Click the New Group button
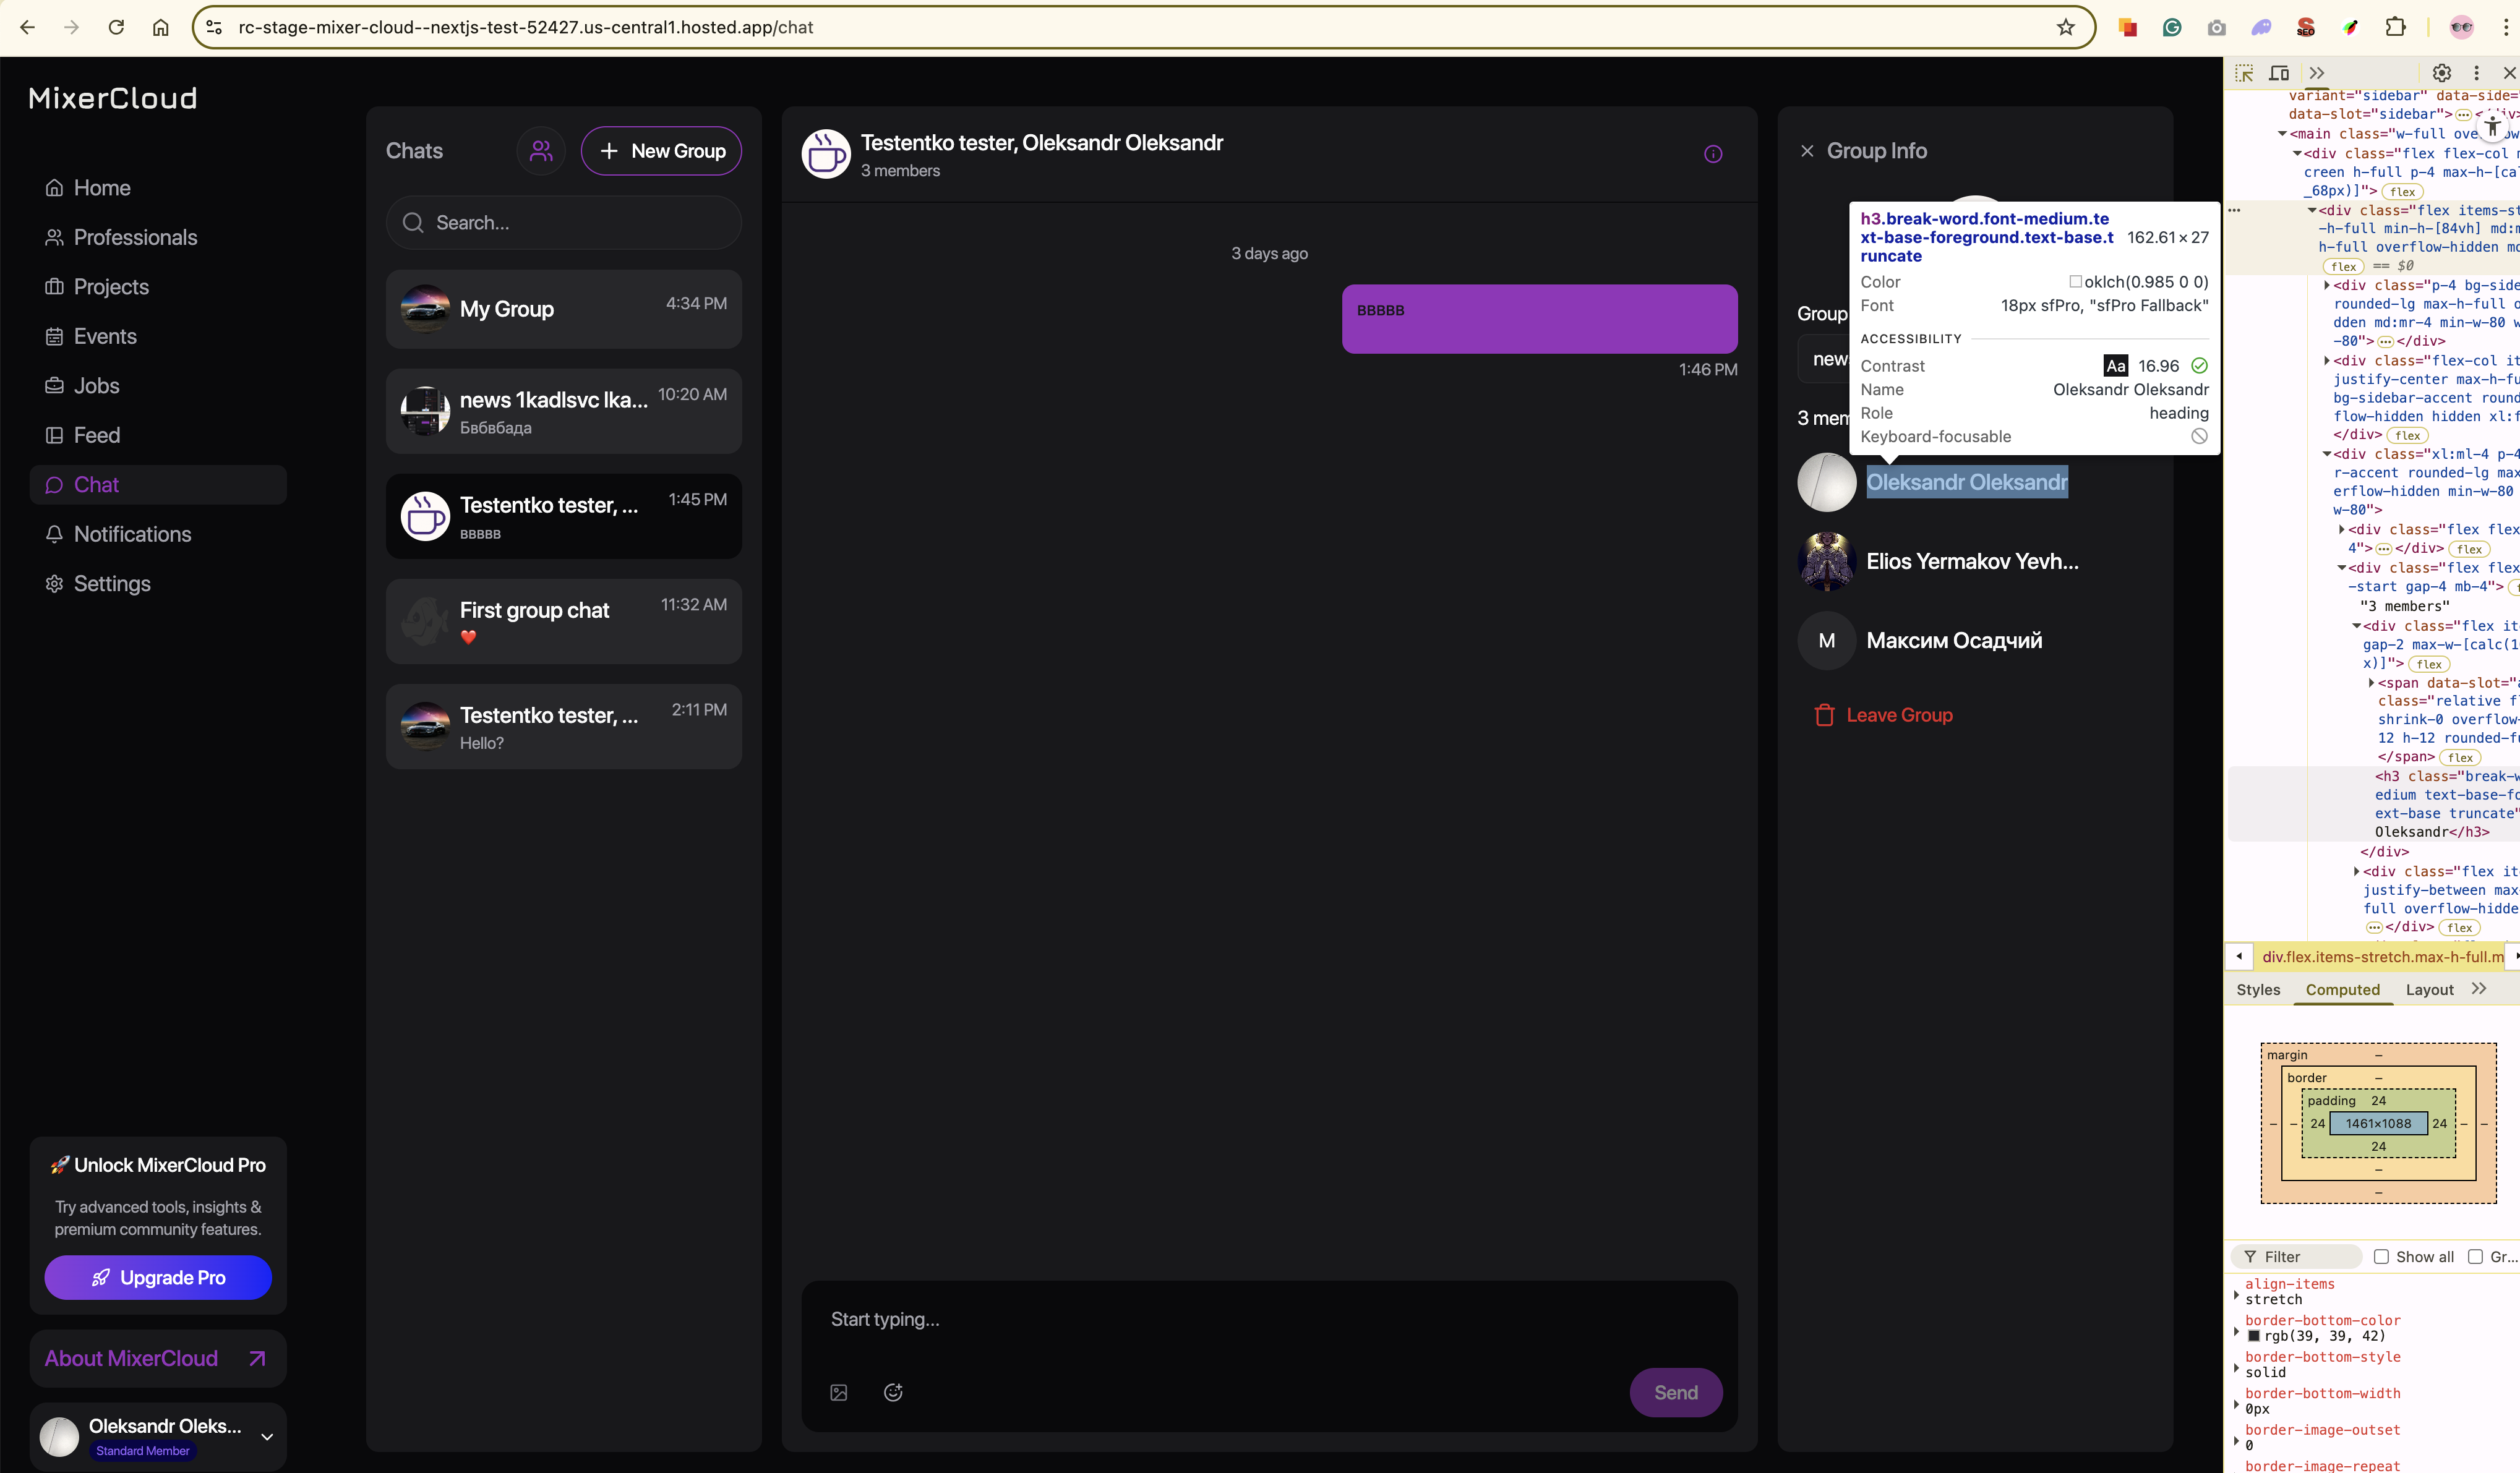 [661, 151]
